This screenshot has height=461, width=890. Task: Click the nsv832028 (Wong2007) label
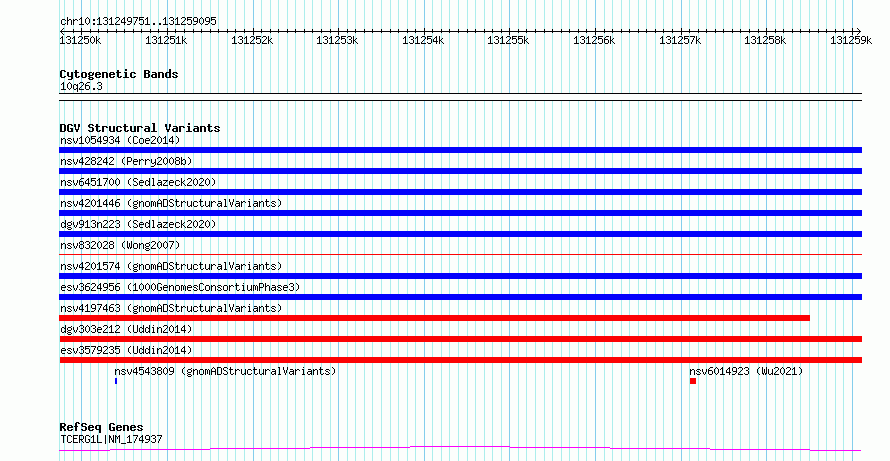tap(120, 245)
